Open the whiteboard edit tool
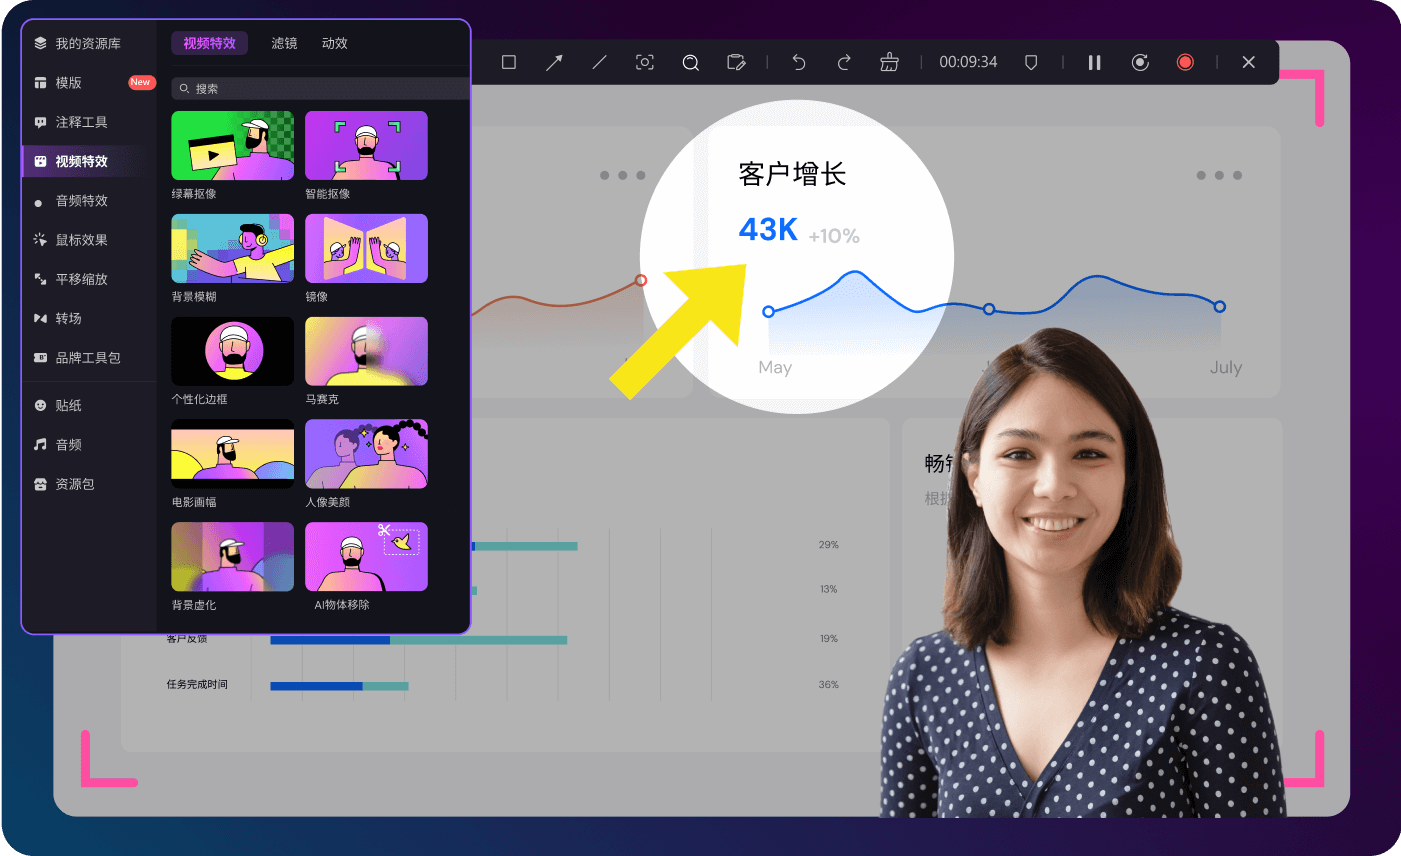Image resolution: width=1401 pixels, height=856 pixels. click(x=736, y=62)
